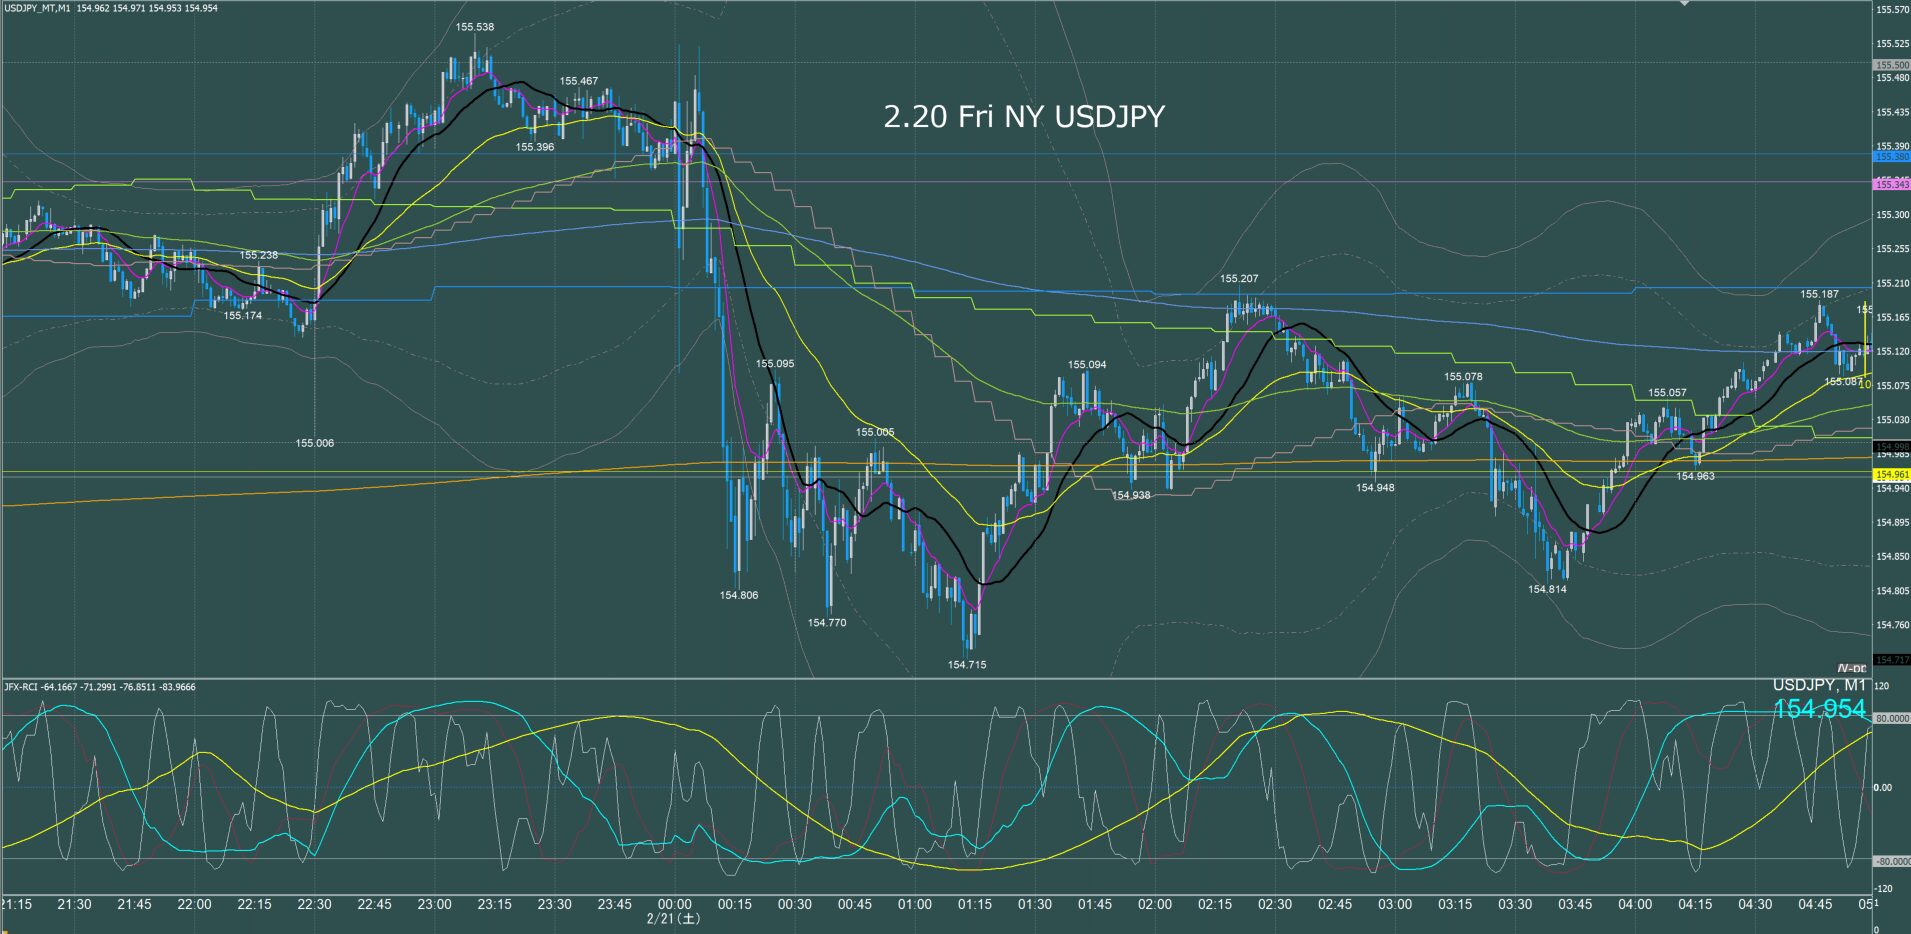The image size is (1911, 934).
Task: Click the chart shift triangle marker at top
Action: (1684, 4)
